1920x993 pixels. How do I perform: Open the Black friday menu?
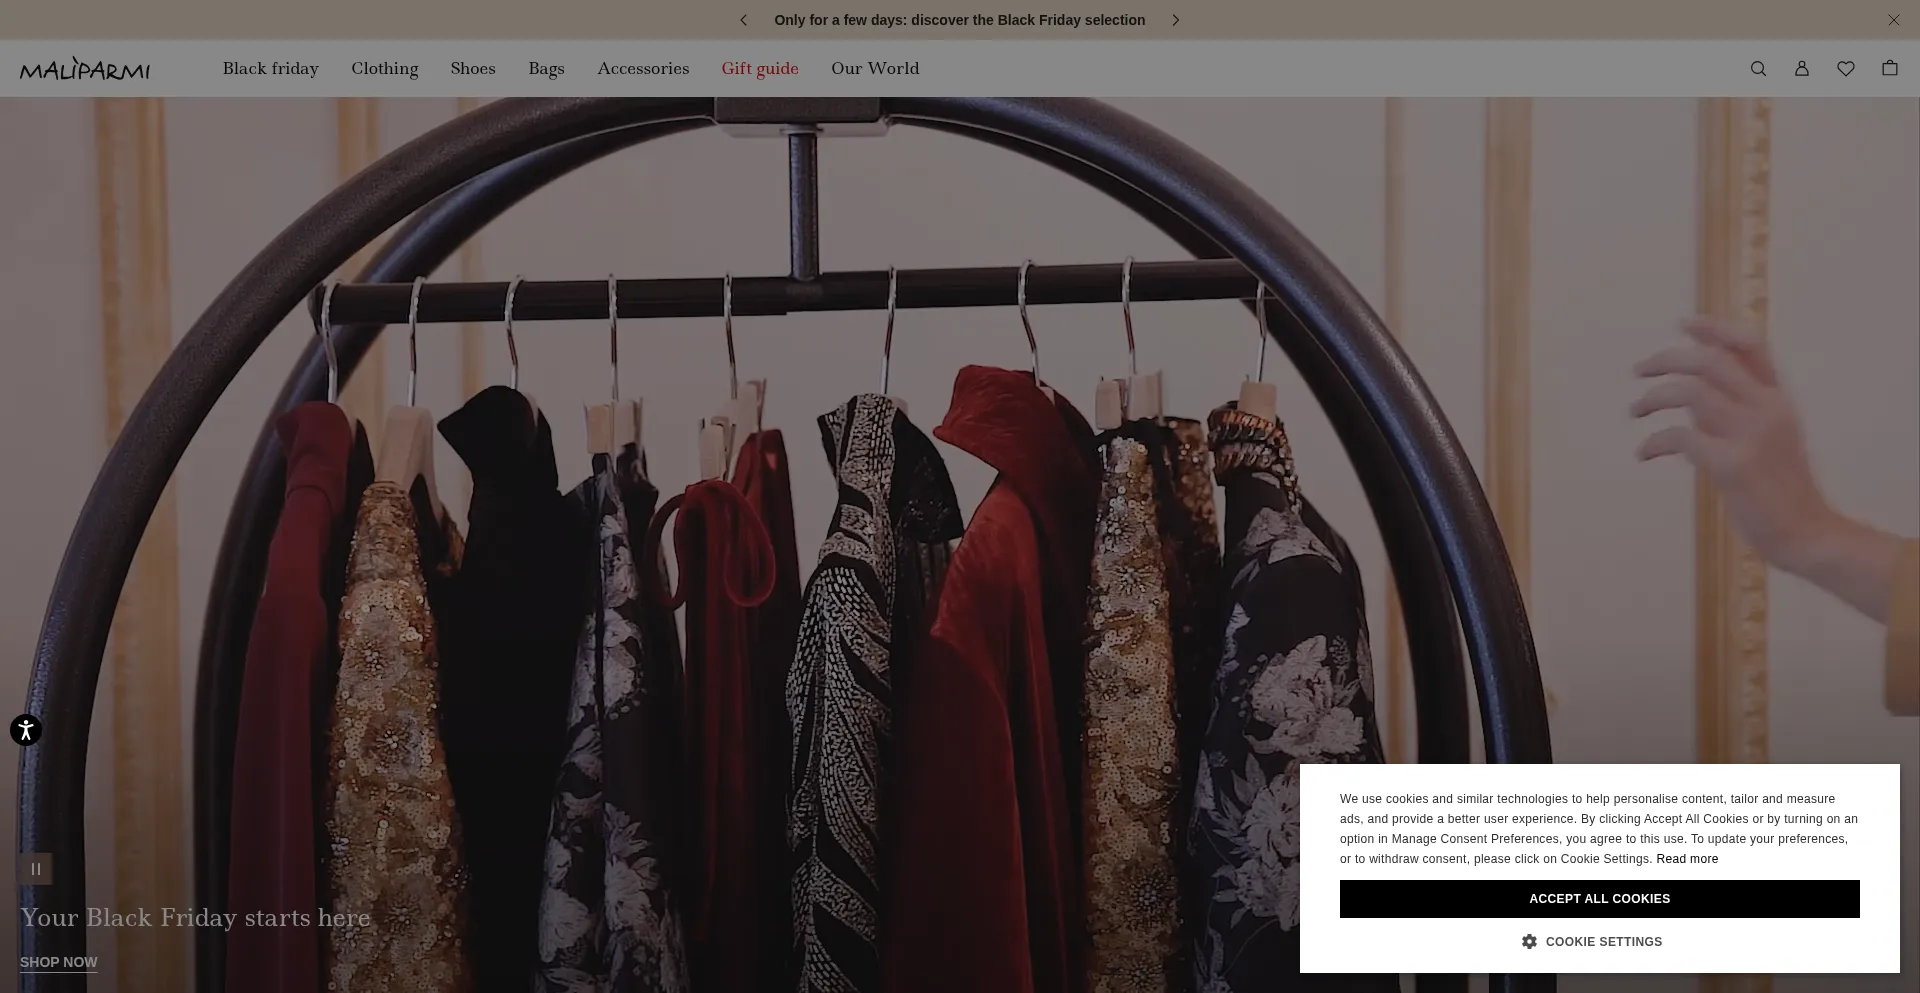coord(271,69)
